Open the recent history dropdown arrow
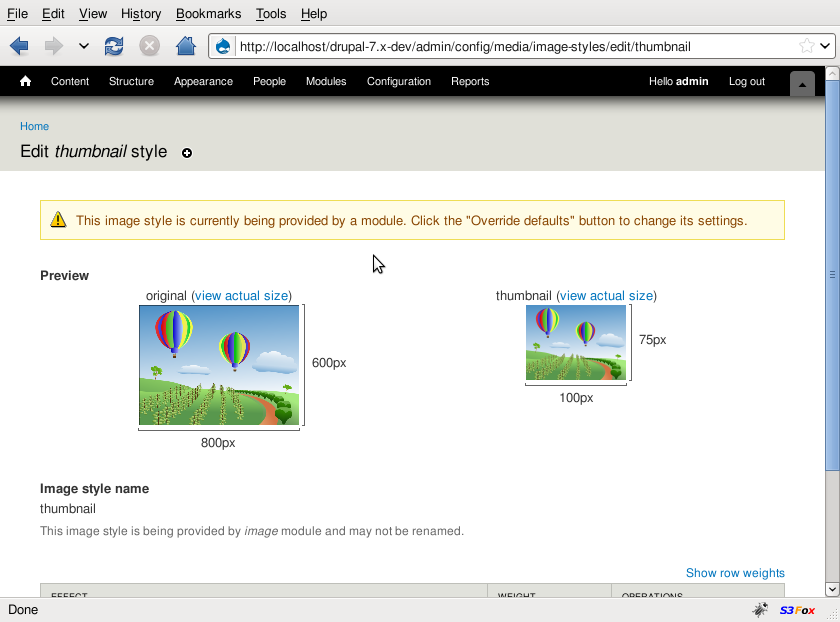This screenshot has width=840, height=622. (84, 46)
